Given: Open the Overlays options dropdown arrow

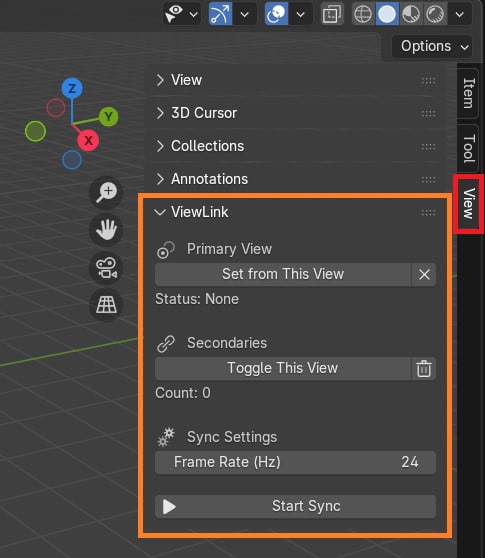Looking at the screenshot, I should [x=301, y=14].
